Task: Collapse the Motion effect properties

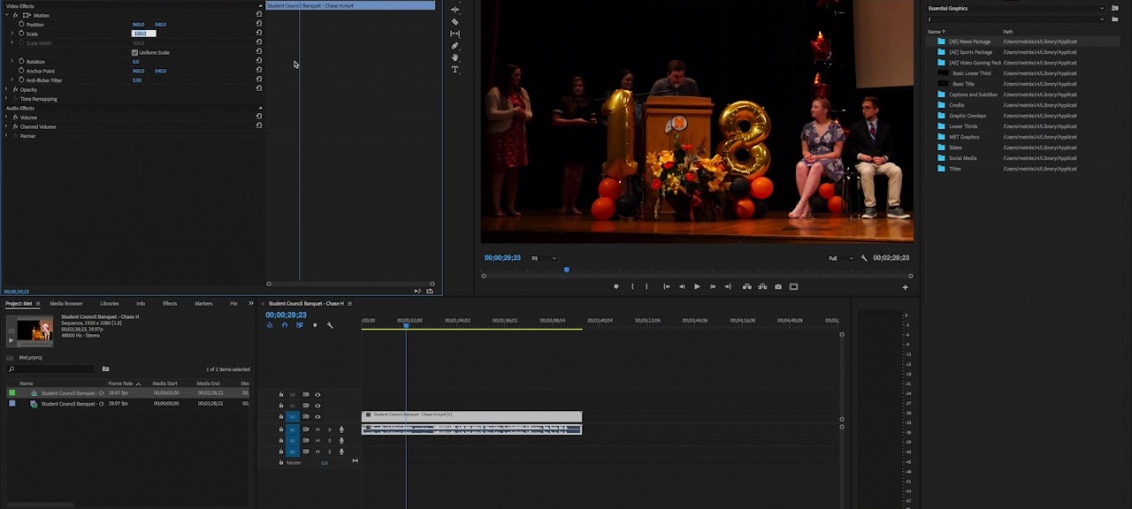Action: pyautogui.click(x=6, y=15)
